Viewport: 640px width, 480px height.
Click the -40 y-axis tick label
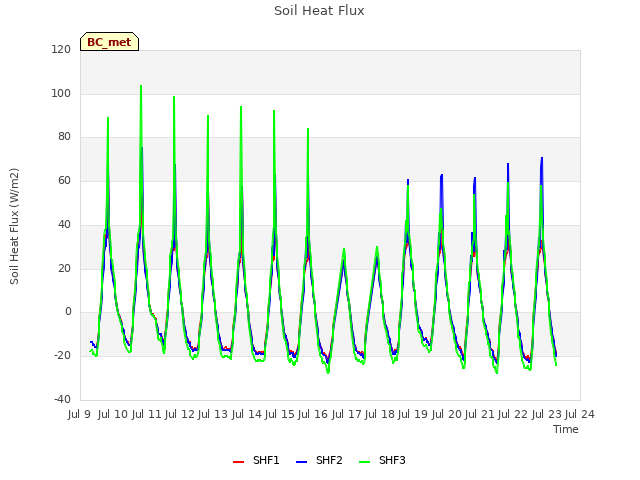click(62, 399)
